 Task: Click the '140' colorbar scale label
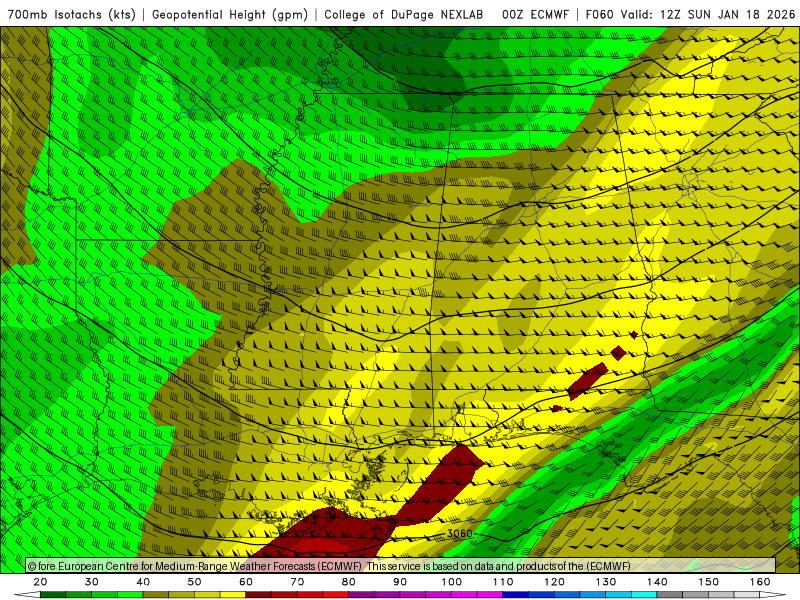pos(657,582)
